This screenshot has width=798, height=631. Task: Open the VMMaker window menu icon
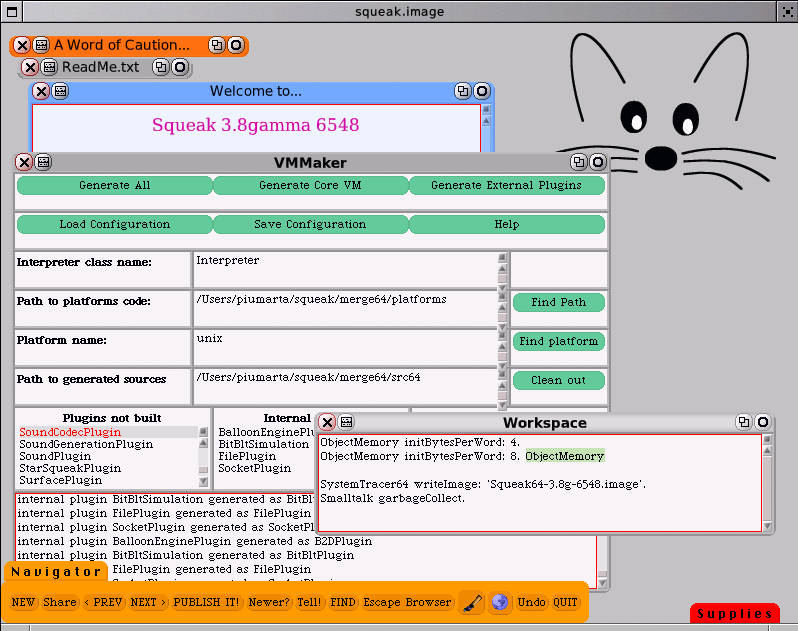43,162
